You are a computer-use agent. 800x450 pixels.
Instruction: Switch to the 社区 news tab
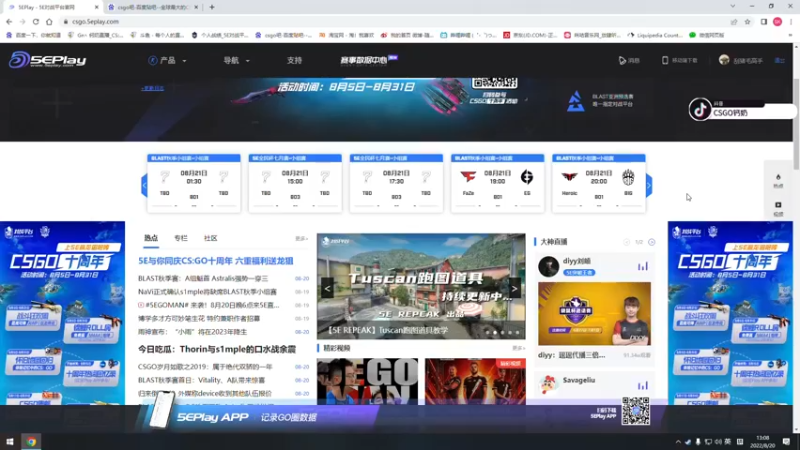(211, 238)
